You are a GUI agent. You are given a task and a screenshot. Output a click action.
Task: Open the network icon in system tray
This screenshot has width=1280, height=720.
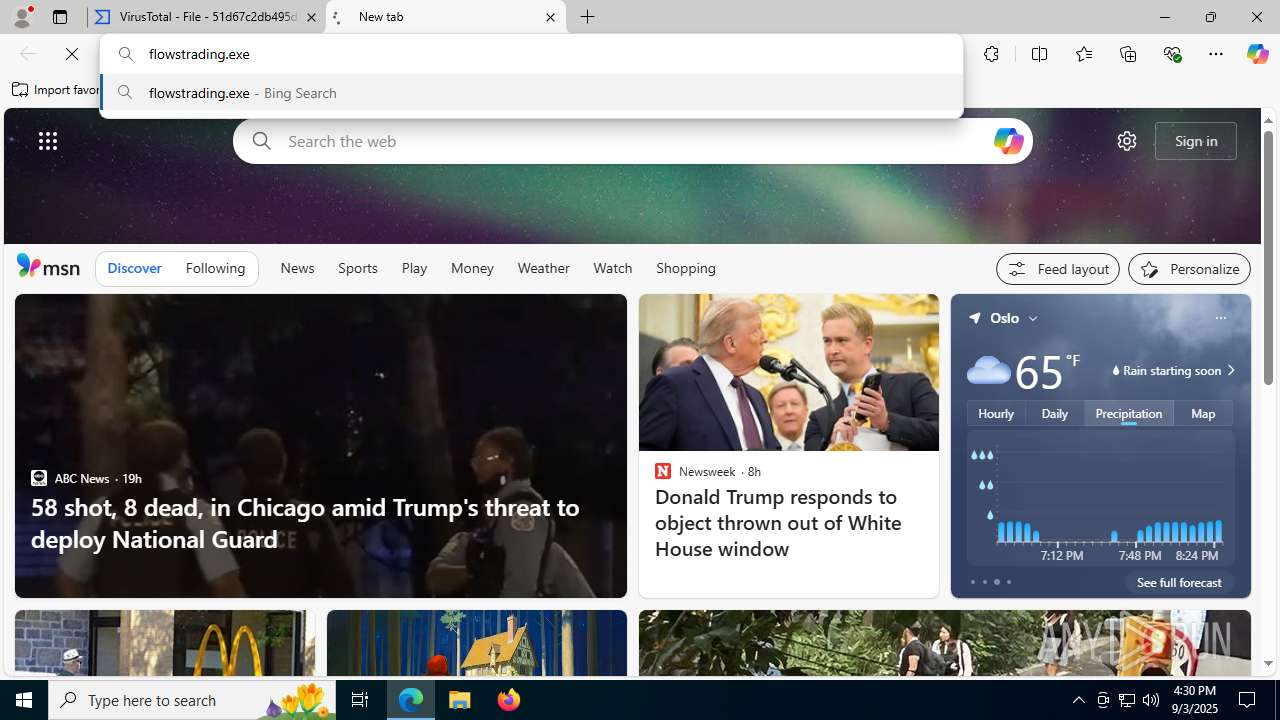[1127, 700]
